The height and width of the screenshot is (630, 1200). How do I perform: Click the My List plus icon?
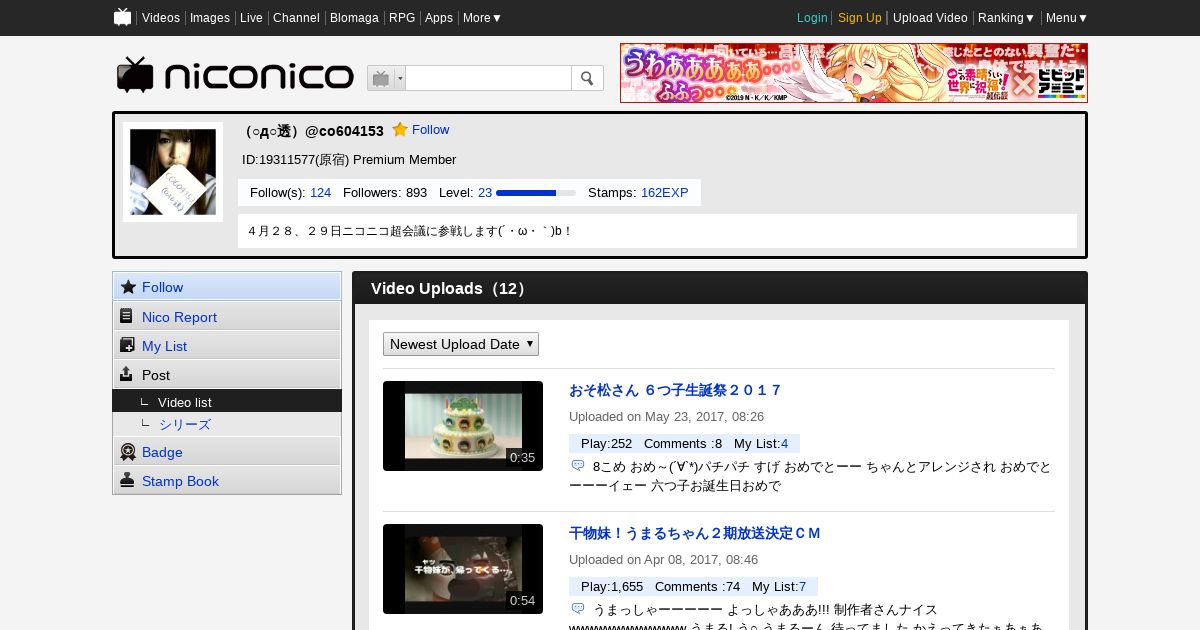click(x=127, y=345)
